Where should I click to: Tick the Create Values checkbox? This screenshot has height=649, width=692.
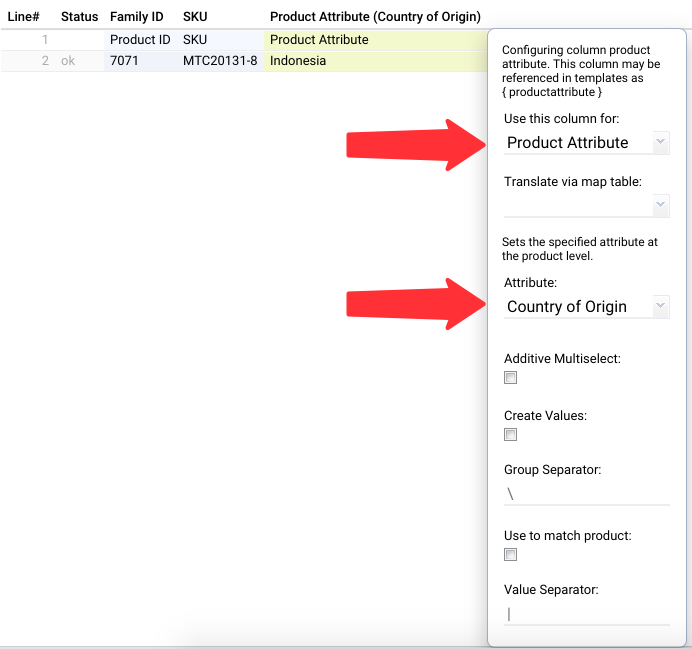[x=510, y=435]
